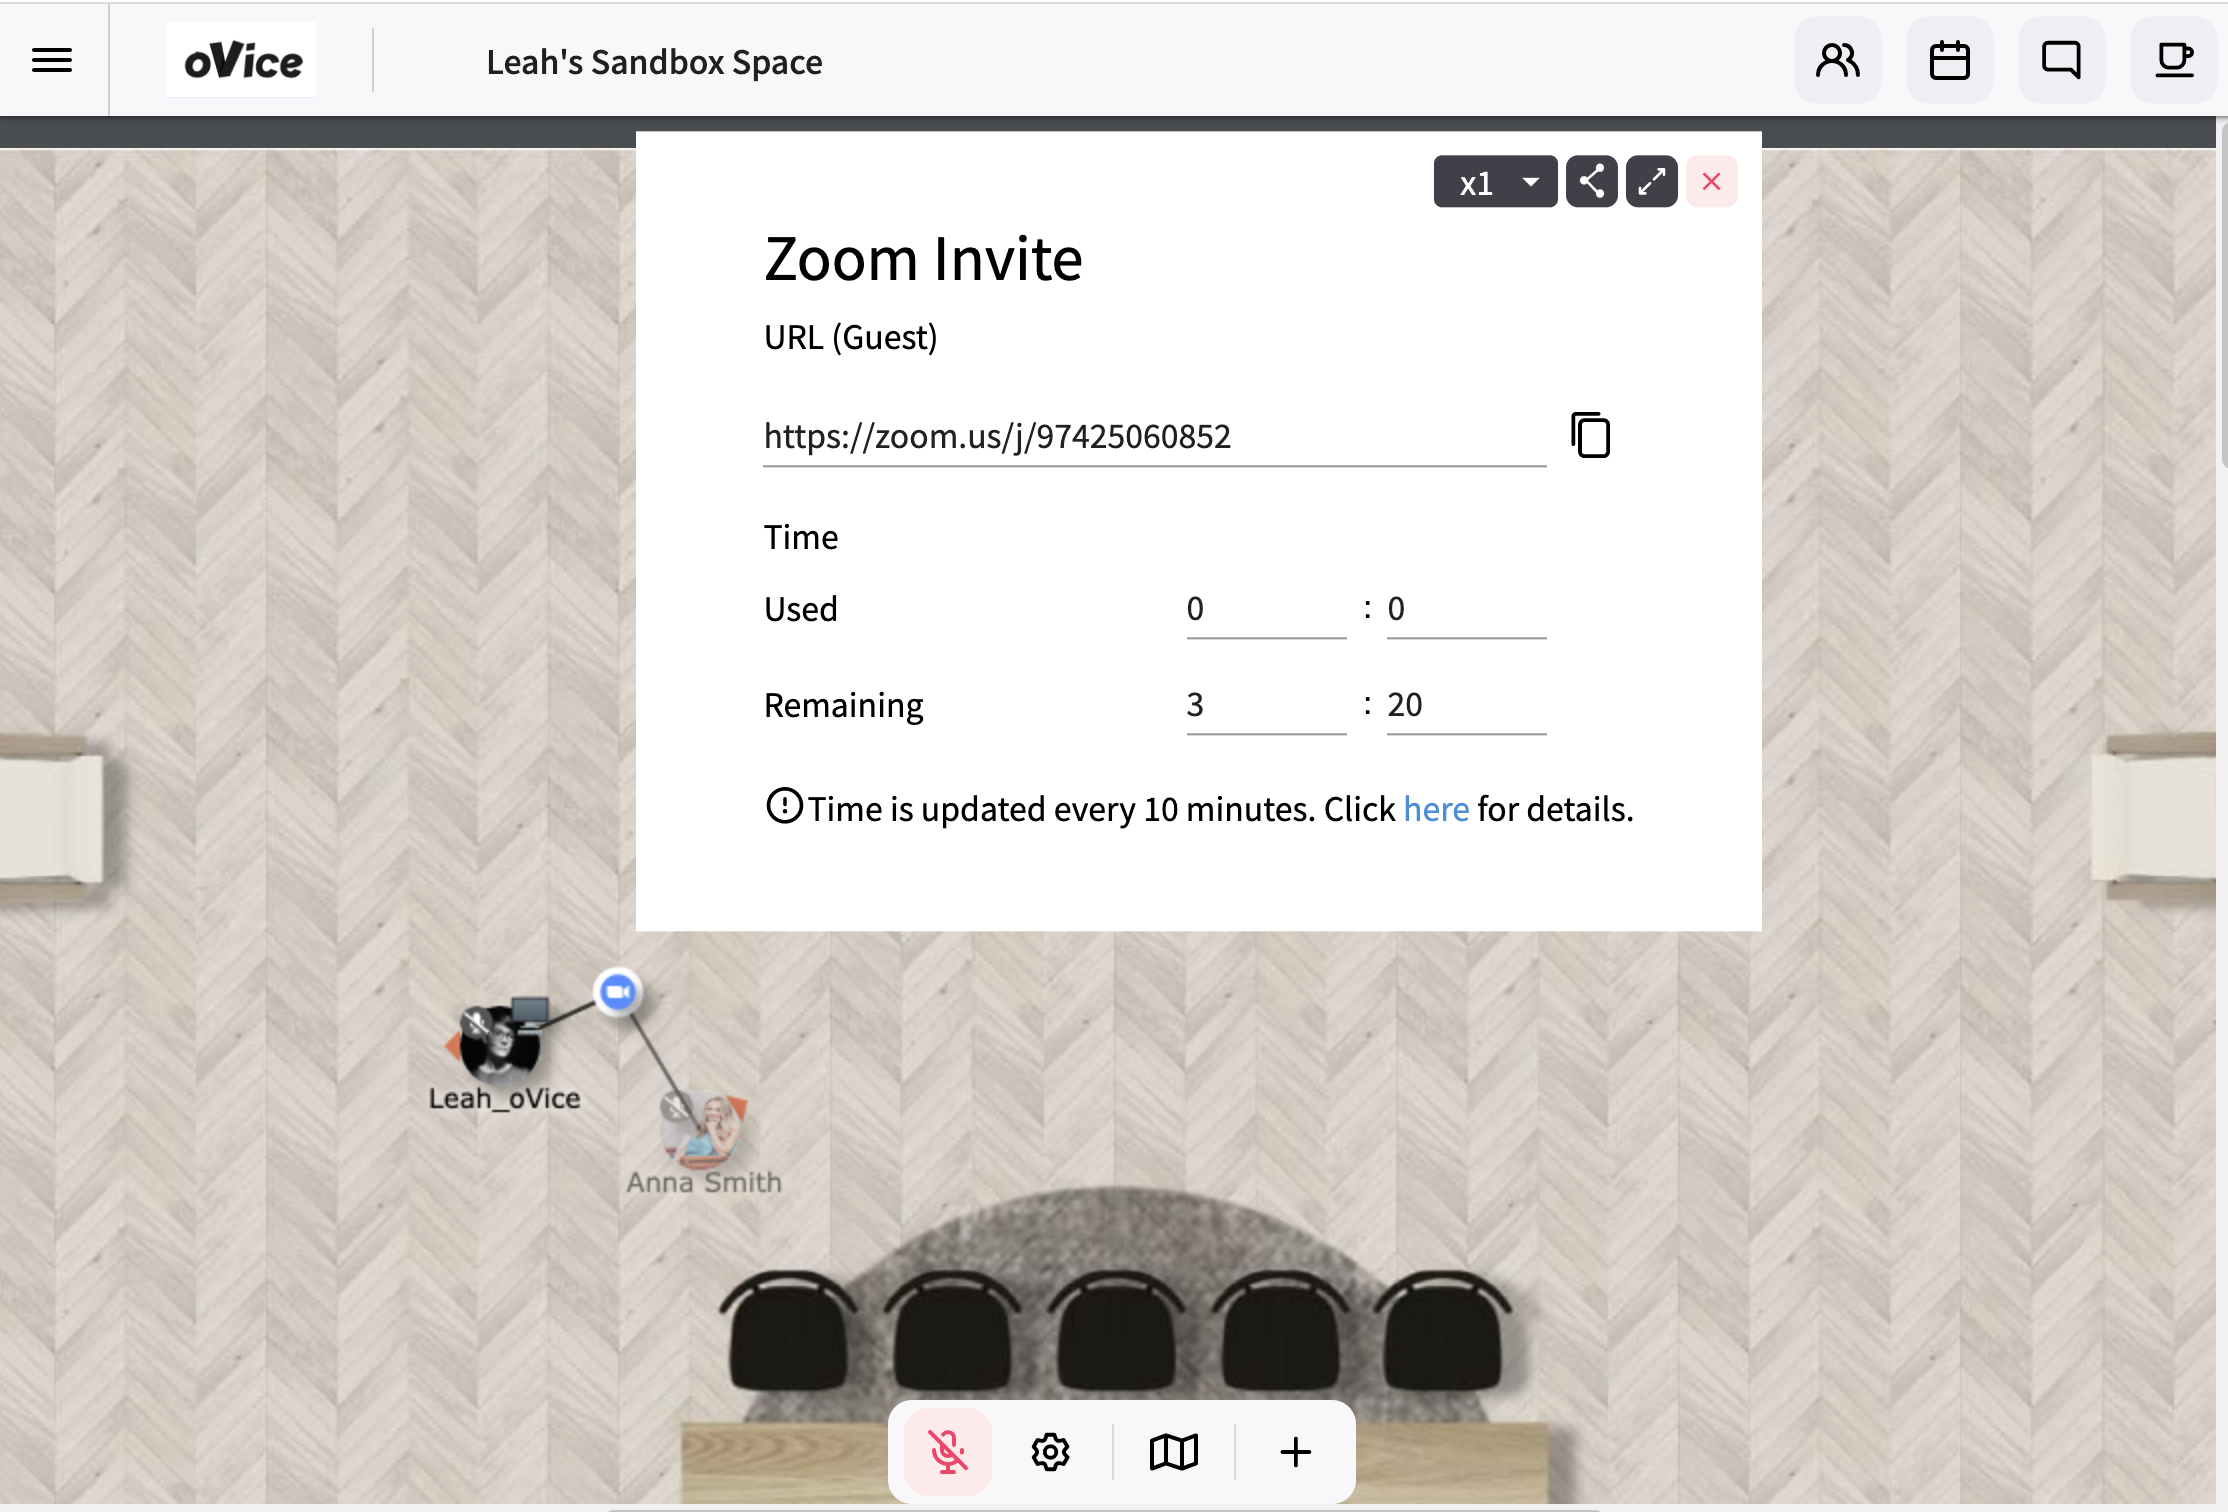2228x1512 pixels.
Task: Open the users list icon
Action: click(x=1837, y=61)
